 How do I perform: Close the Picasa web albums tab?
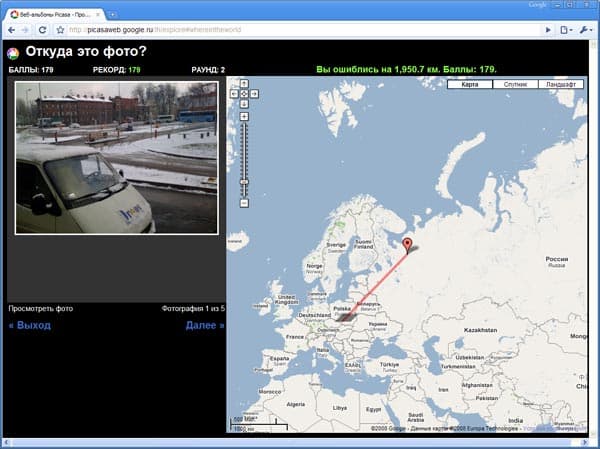(98, 15)
